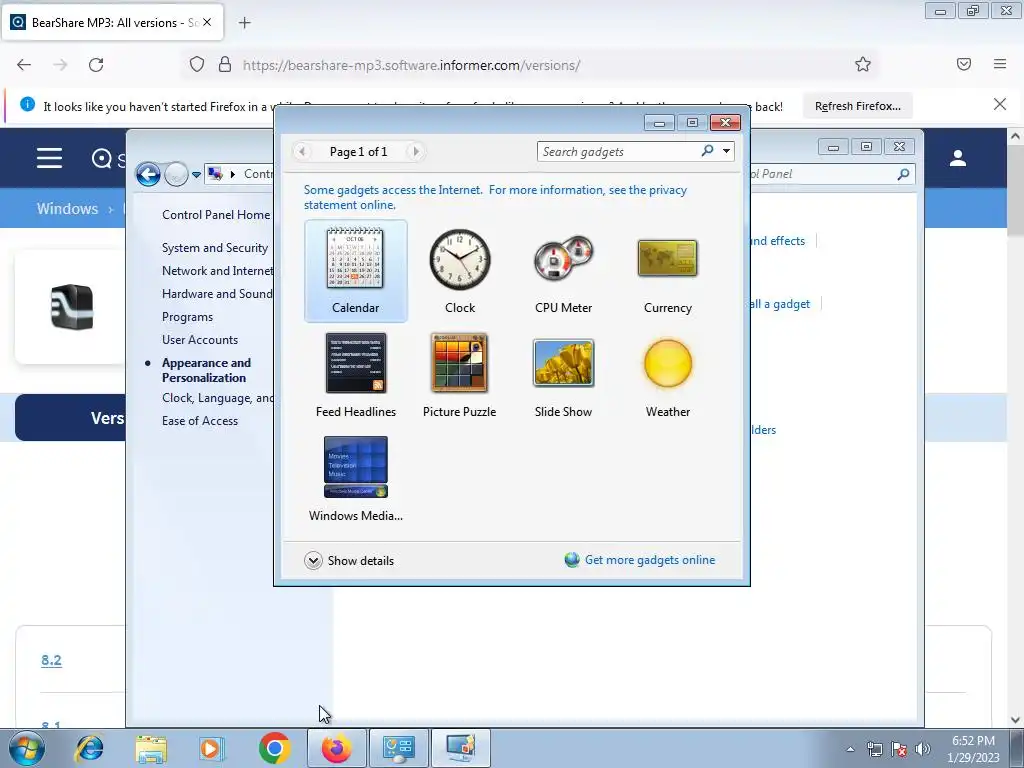Open Appearance and Personalization category
Viewport: 1024px width, 768px height.
[x=206, y=370]
